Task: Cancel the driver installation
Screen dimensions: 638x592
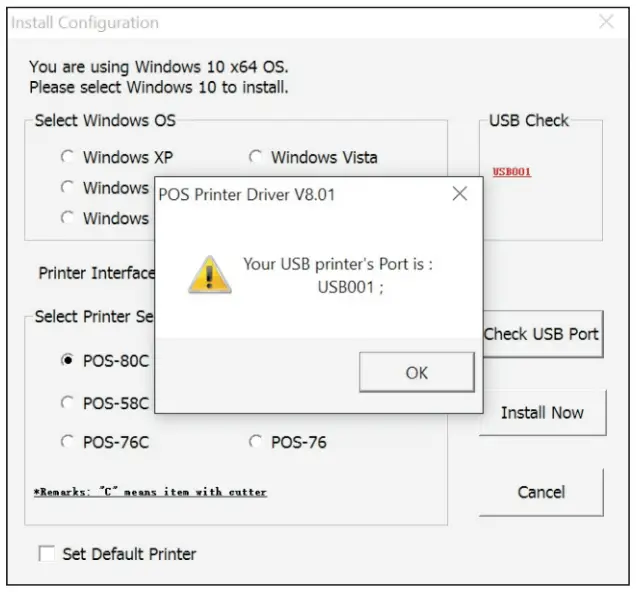Action: click(x=541, y=492)
